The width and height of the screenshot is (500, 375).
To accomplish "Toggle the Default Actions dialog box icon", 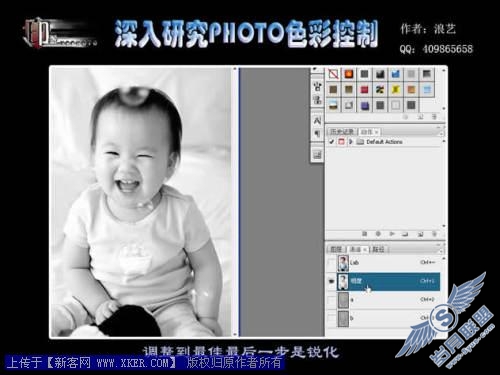I will [x=341, y=142].
